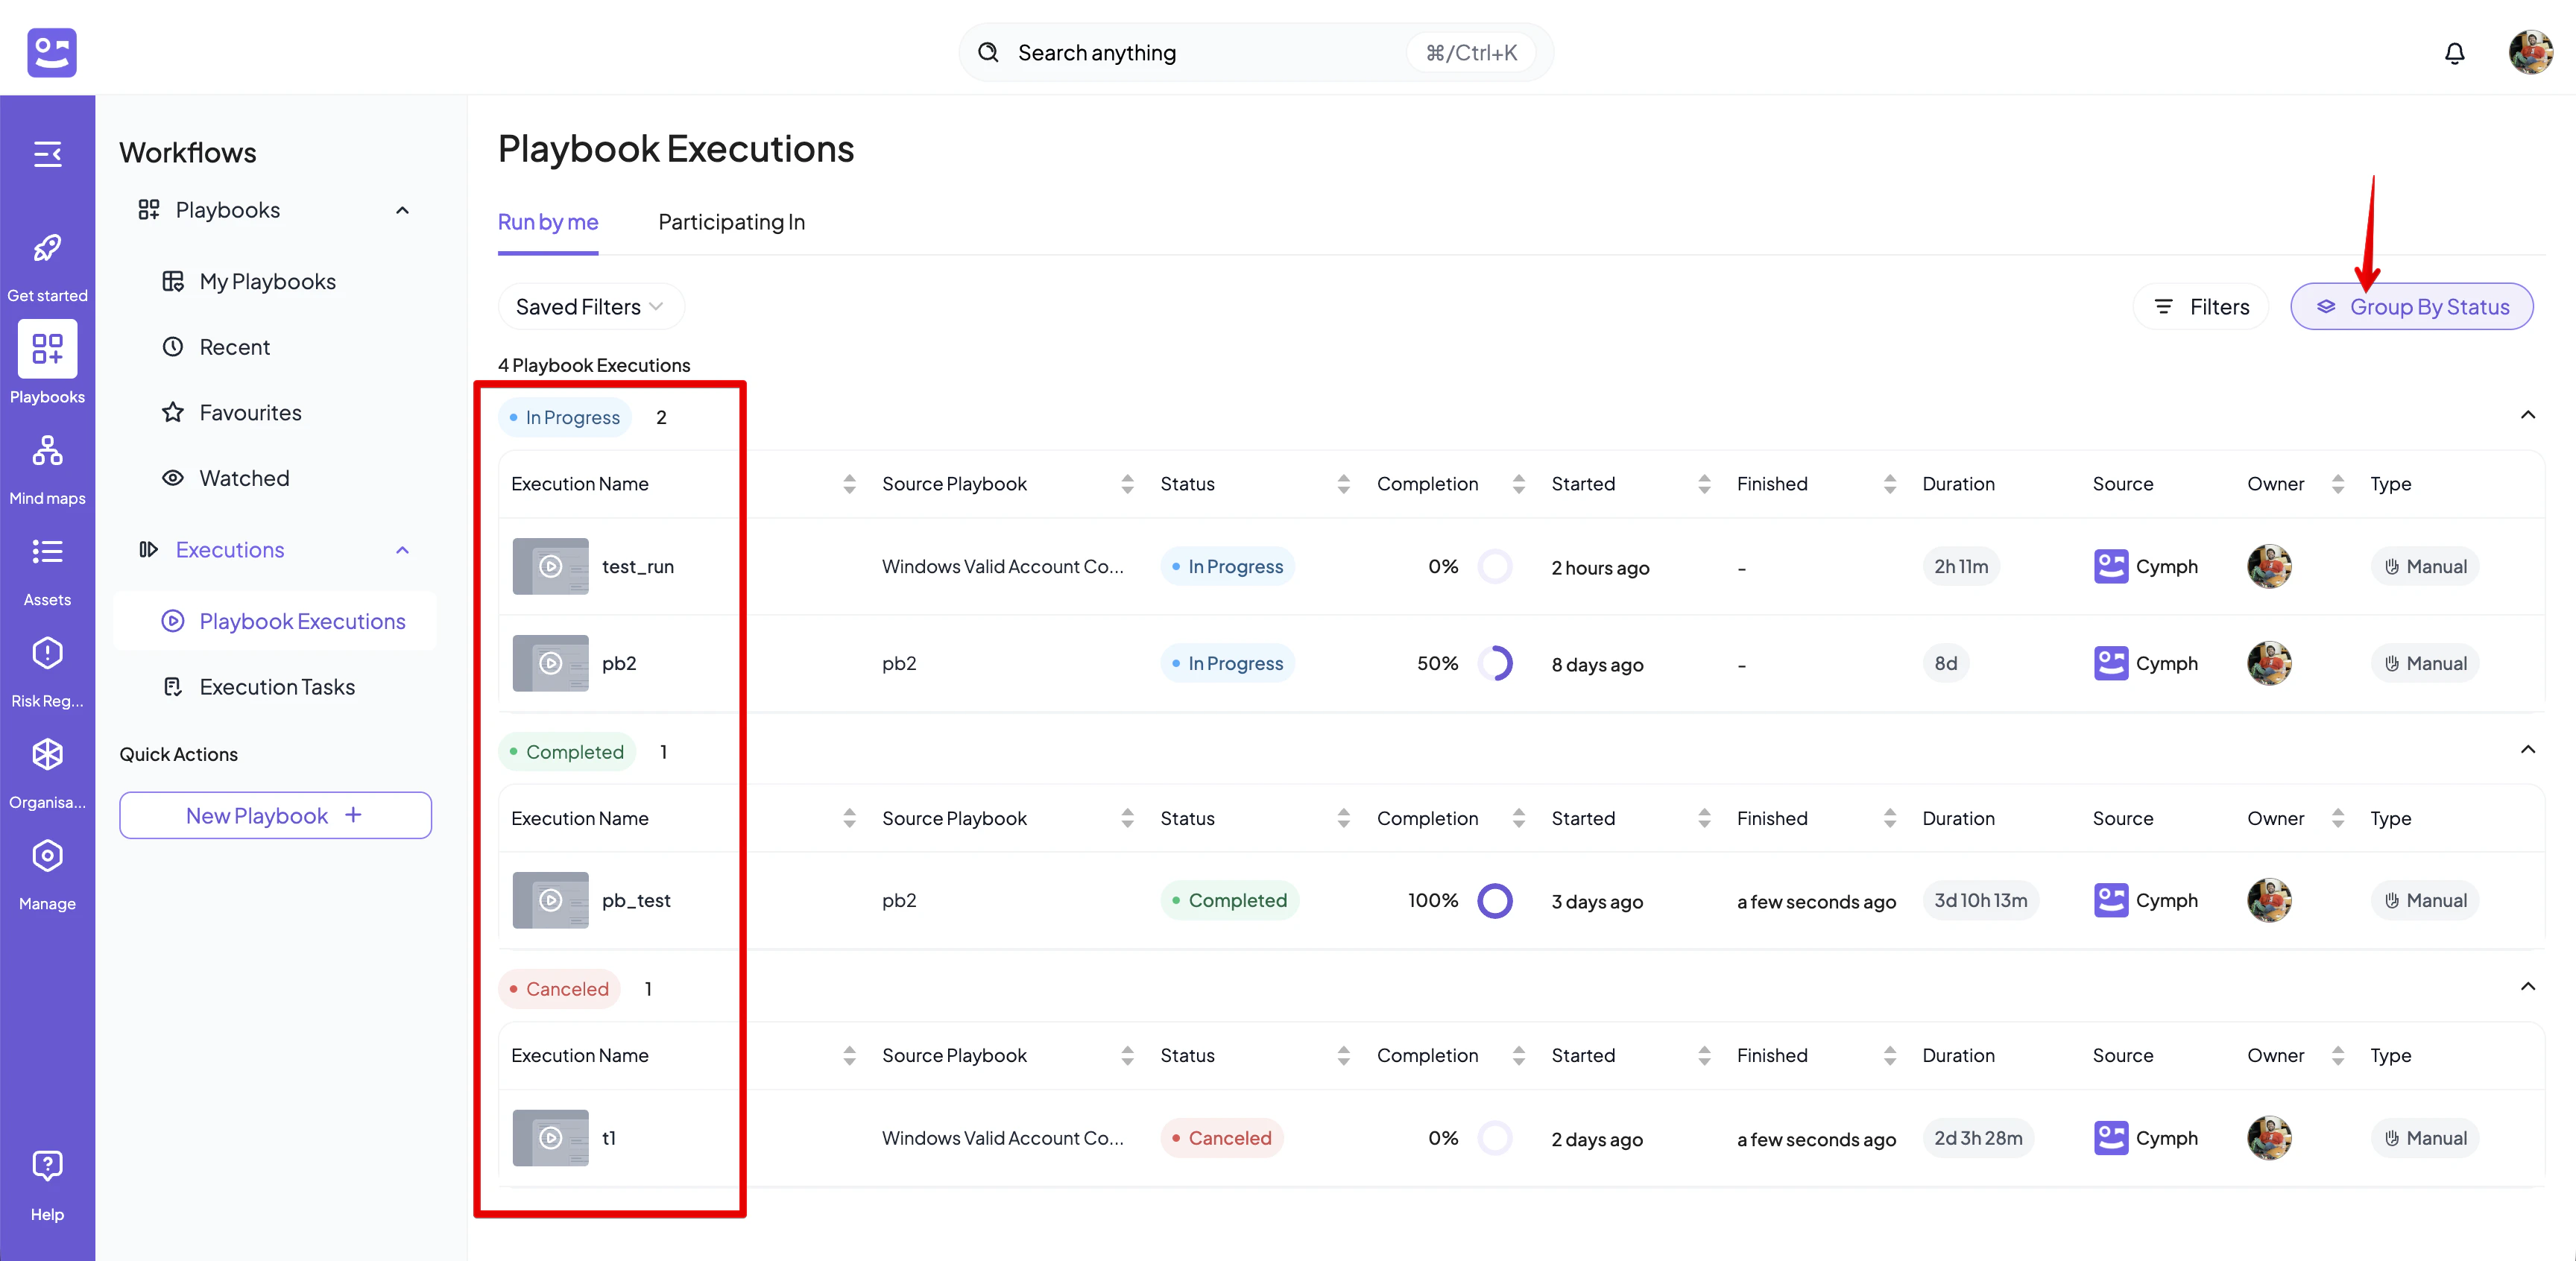Click the Help icon at bottom left
The width and height of the screenshot is (2576, 1261).
click(47, 1166)
